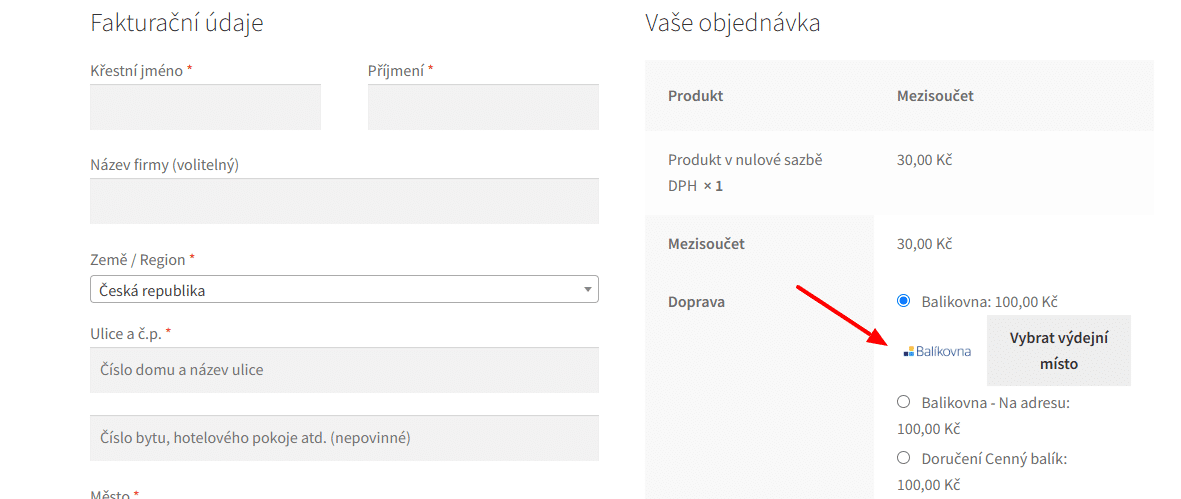Click the dropdown arrow beside Česká republika
This screenshot has width=1181, height=499.
(587, 290)
